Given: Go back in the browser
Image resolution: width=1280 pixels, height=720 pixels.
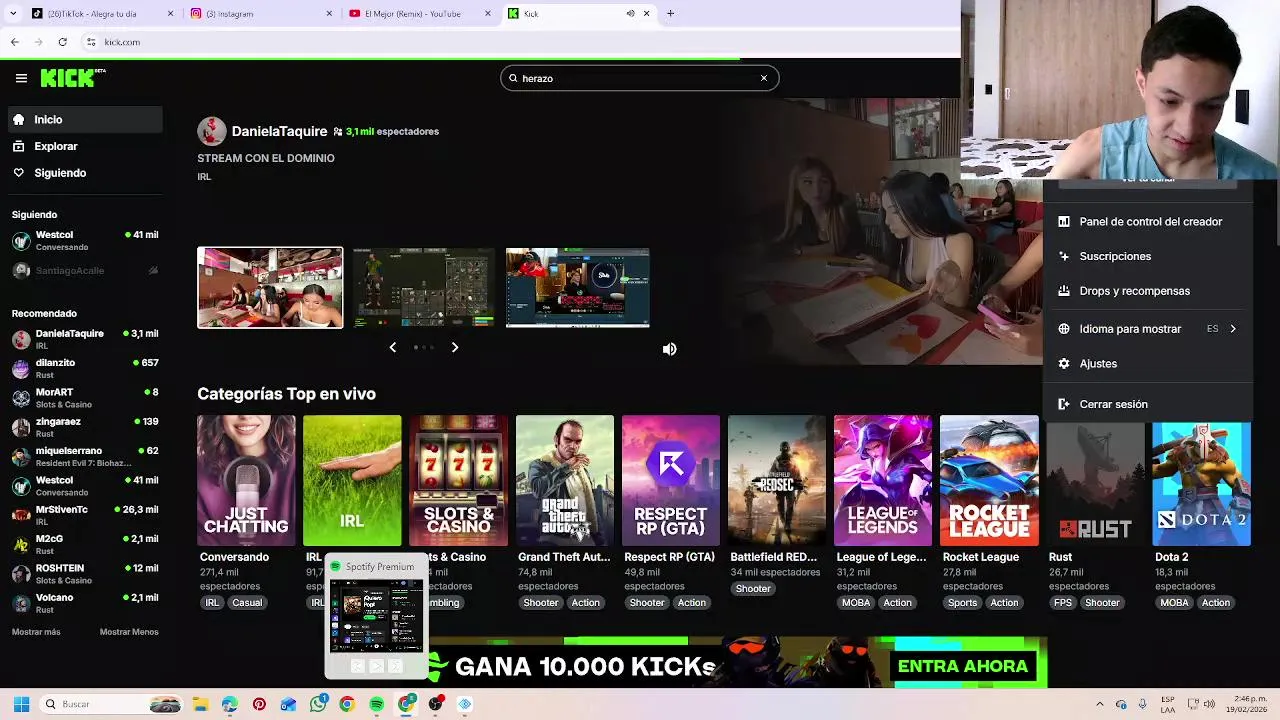Looking at the screenshot, I should (14, 42).
